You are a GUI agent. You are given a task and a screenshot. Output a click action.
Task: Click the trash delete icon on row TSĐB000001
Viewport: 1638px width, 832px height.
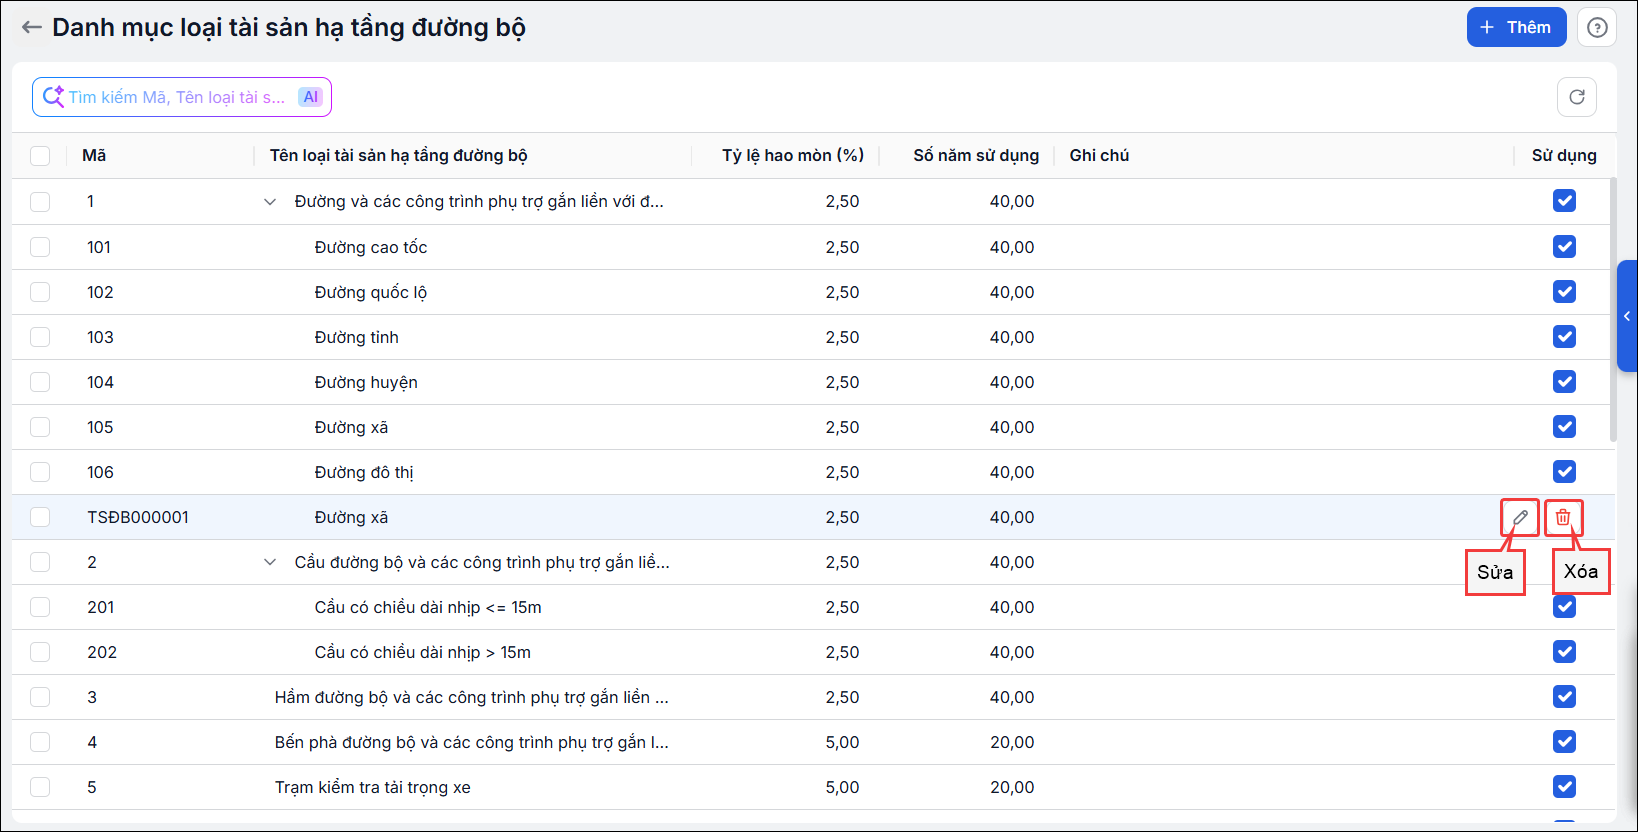point(1563,517)
